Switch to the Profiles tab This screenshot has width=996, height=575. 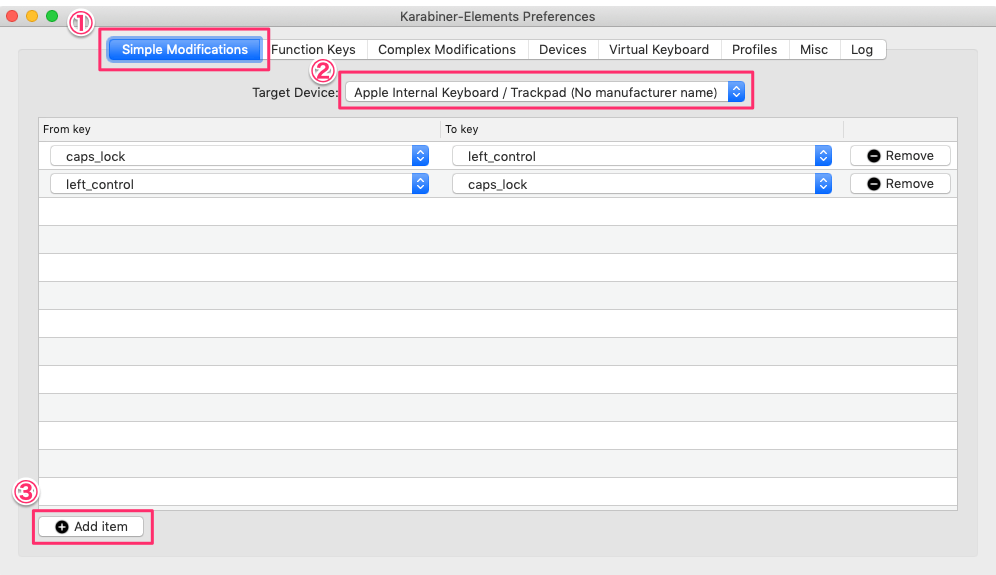755,50
